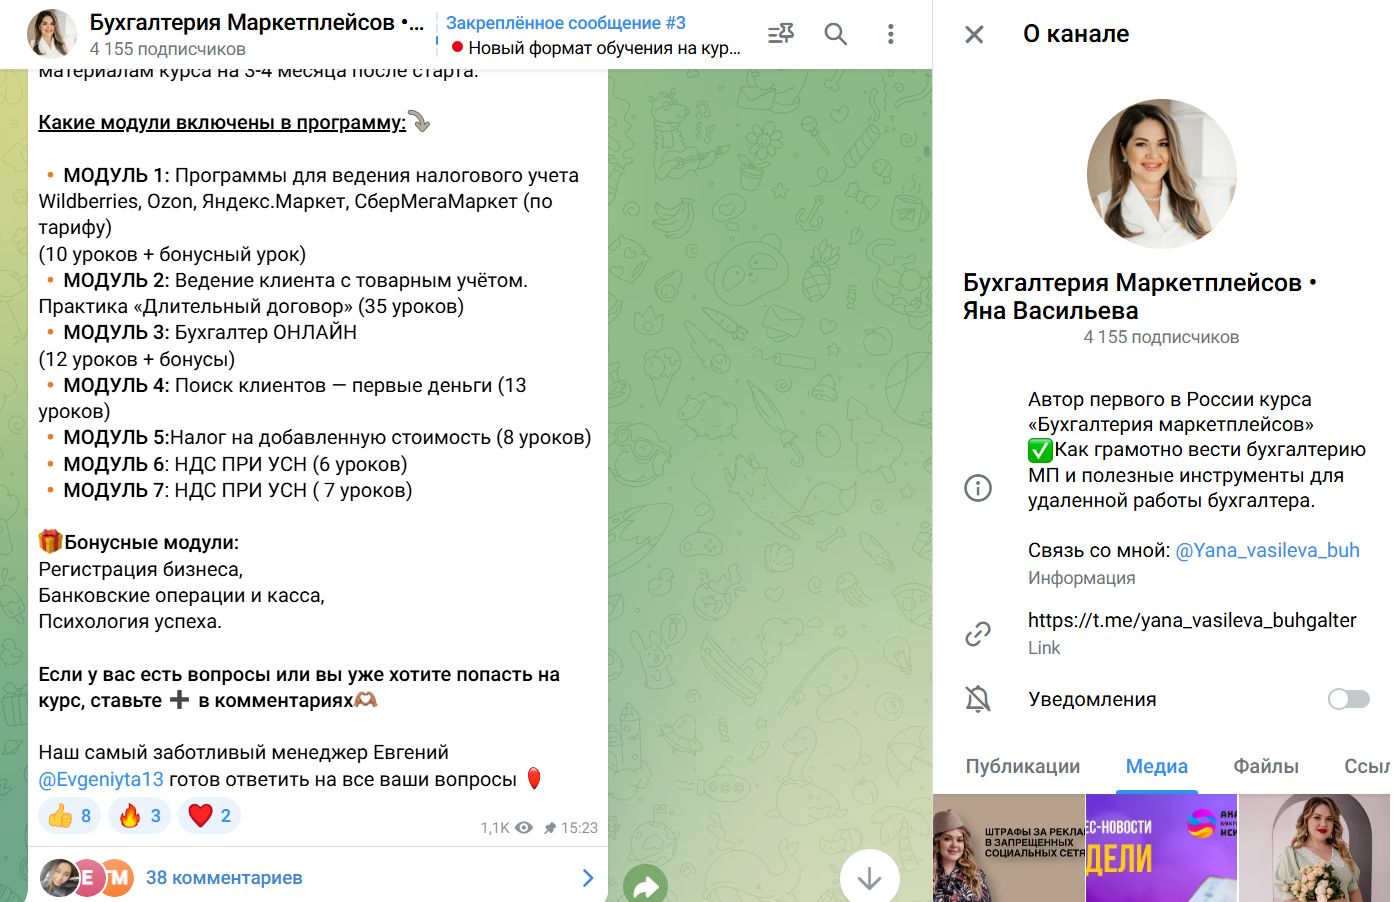Click the info icon beside channel description
The image size is (1400, 902).
click(x=977, y=488)
